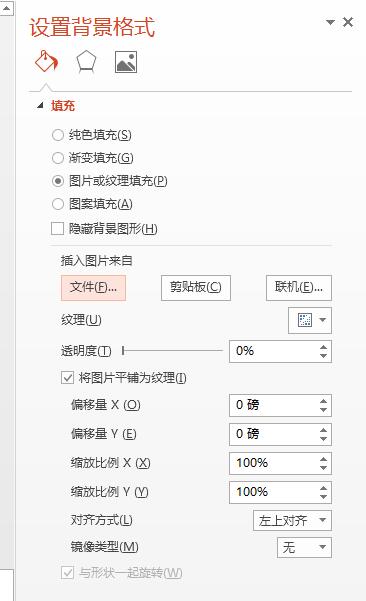Viewport: 366px width, 601px height.
Task: Switch to the Effects pentagon icon tab
Action: [86, 62]
